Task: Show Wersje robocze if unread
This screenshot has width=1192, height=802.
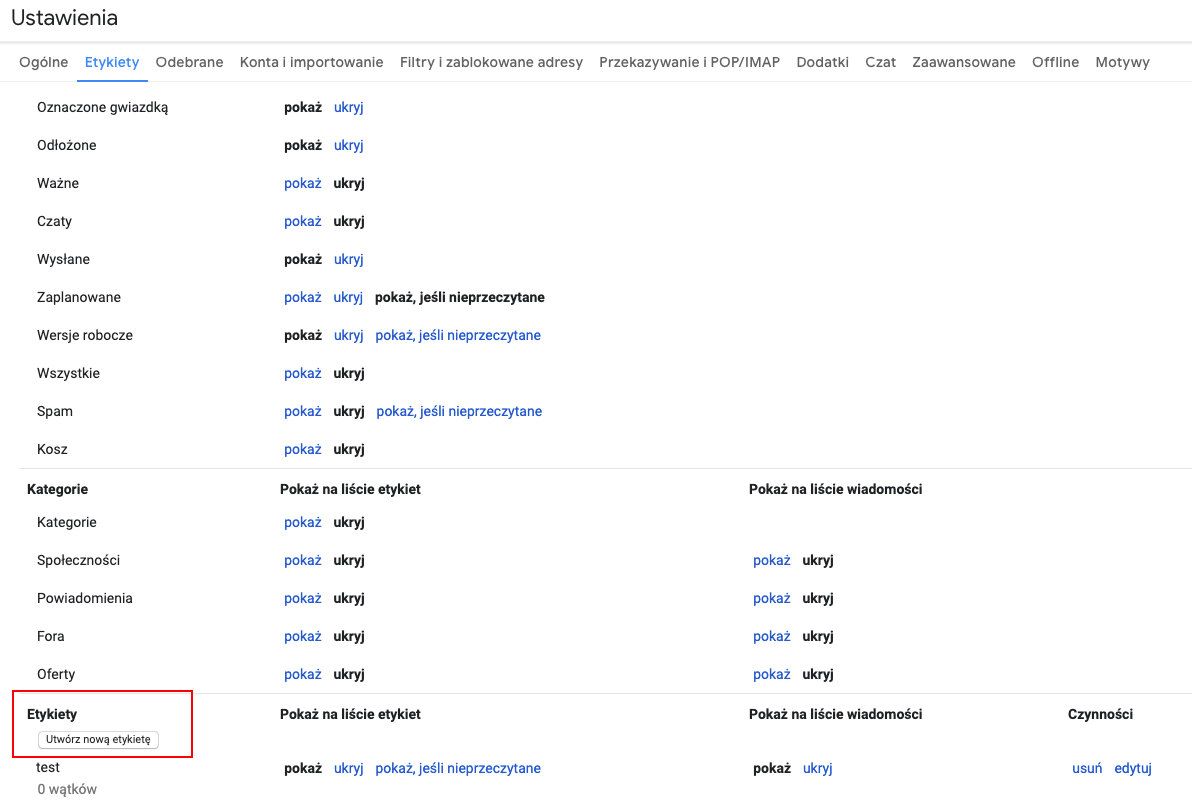Action: pos(458,335)
